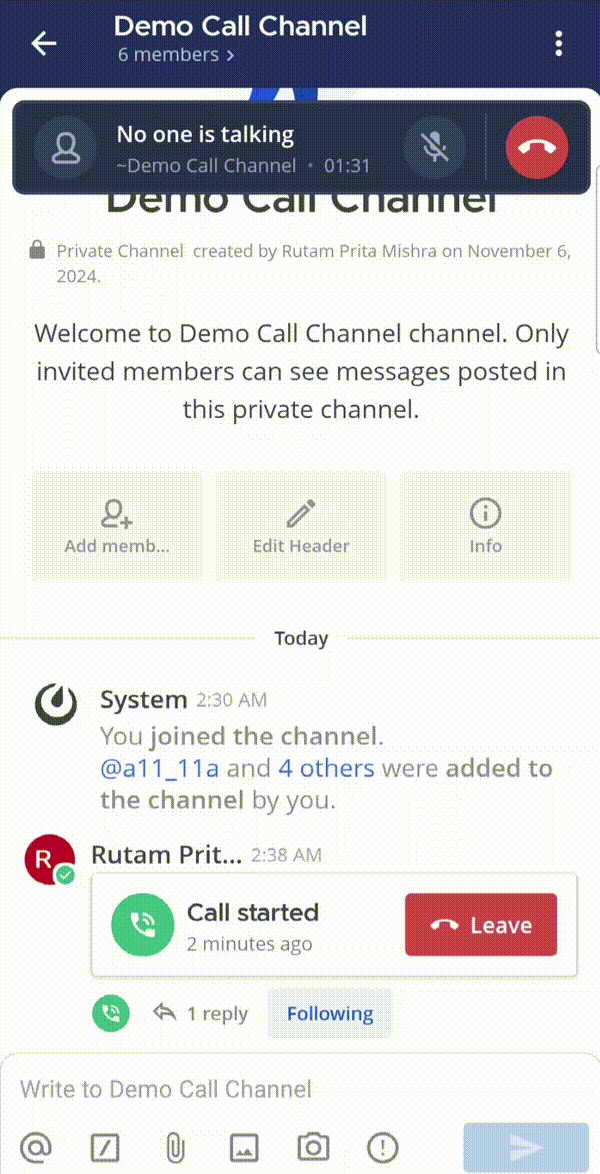
Task: Hang up using the red end call button
Action: coord(537,148)
